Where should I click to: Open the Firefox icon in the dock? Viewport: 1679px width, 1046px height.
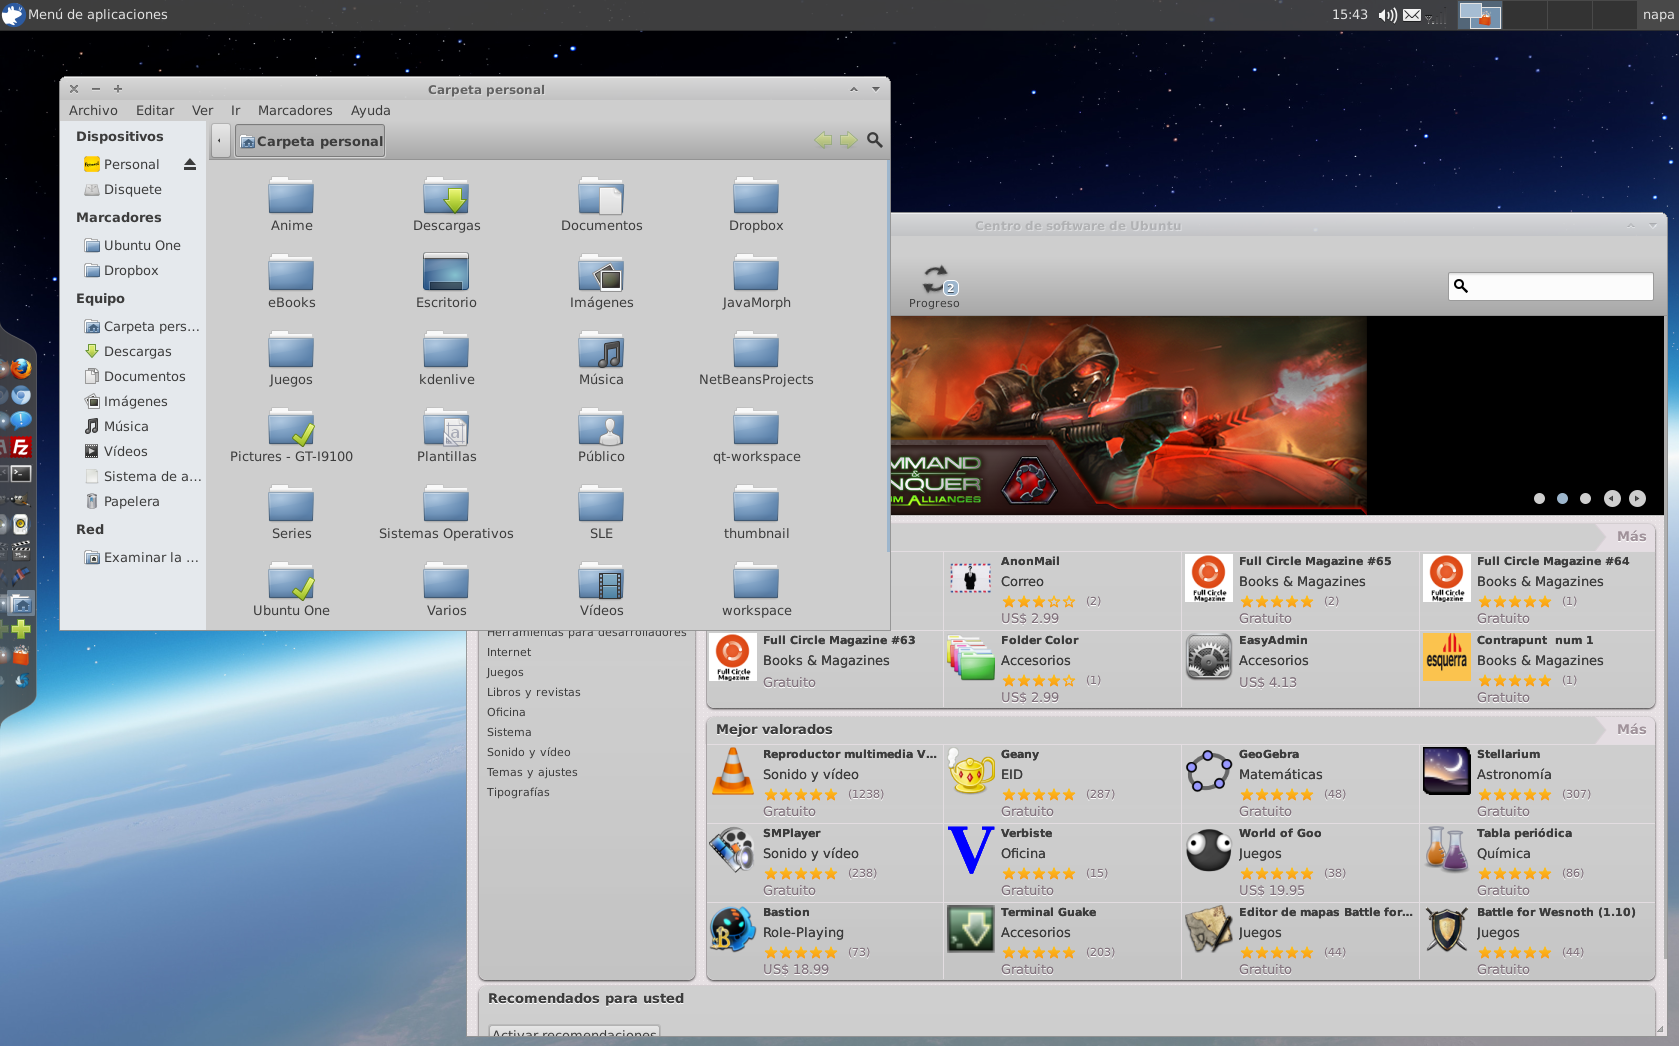point(21,368)
